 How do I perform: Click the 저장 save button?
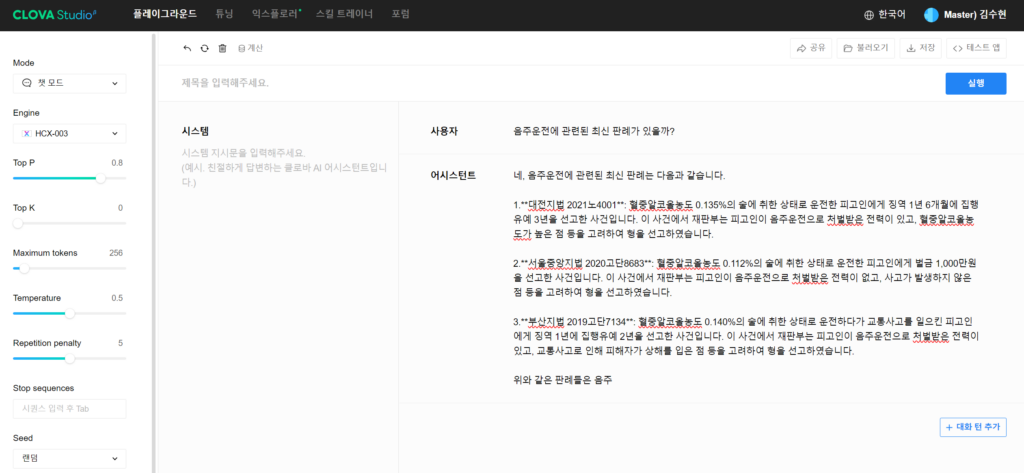point(921,48)
